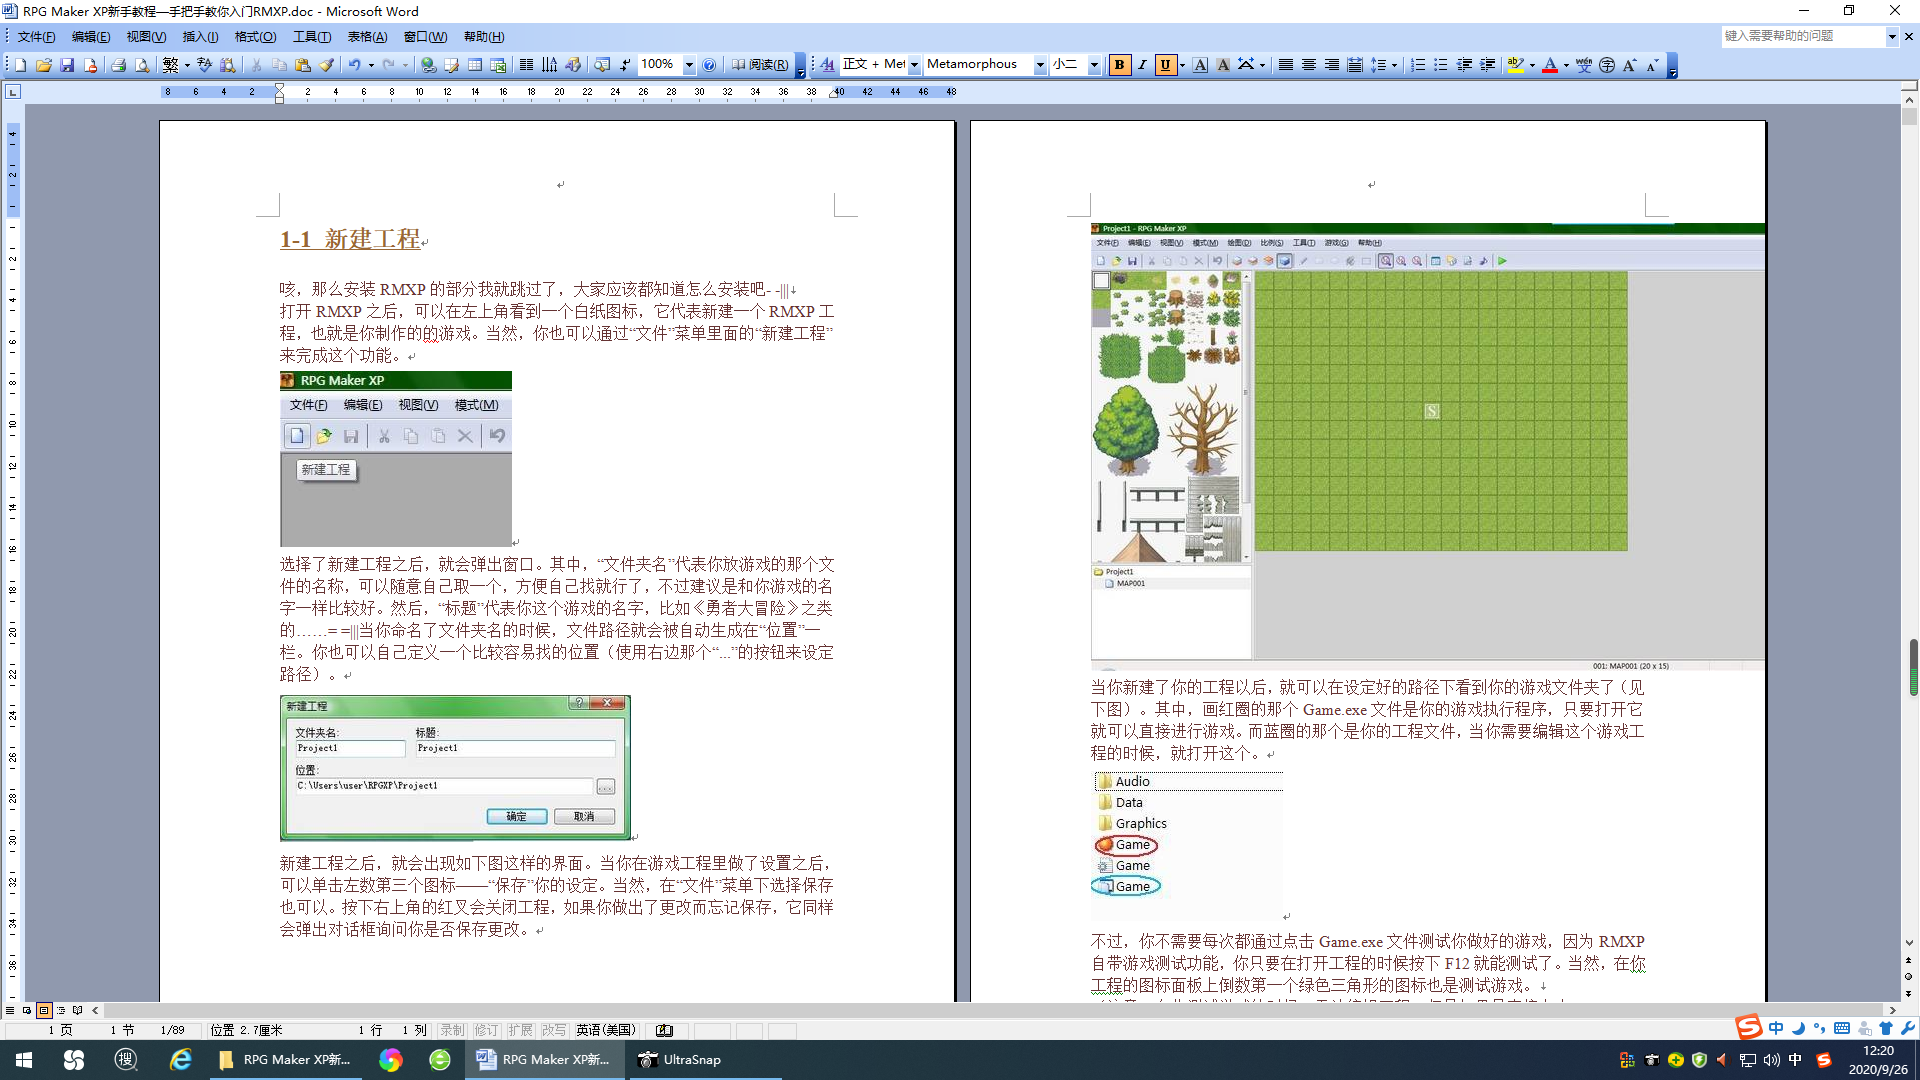Toggle Center alignment
This screenshot has height=1080, width=1920.
point(1308,65)
